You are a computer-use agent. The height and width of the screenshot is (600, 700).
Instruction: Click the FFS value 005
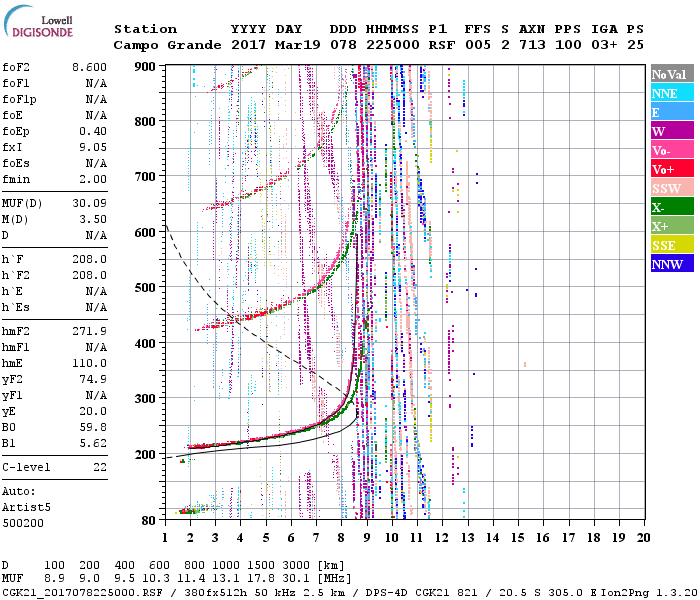pos(478,45)
